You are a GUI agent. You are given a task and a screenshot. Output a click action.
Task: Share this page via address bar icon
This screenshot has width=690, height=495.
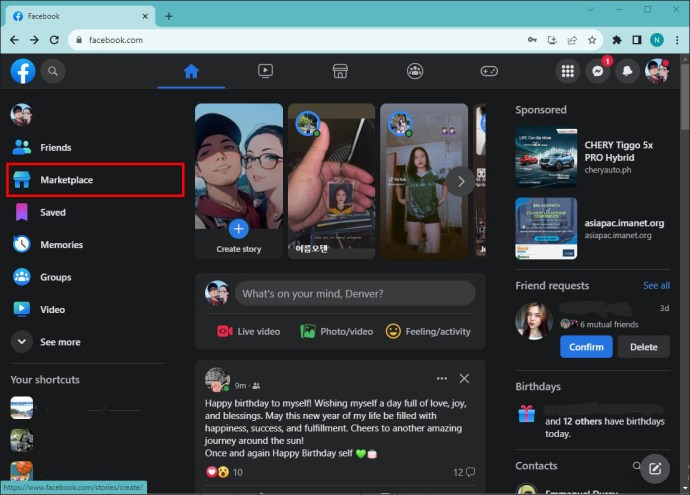[x=572, y=40]
